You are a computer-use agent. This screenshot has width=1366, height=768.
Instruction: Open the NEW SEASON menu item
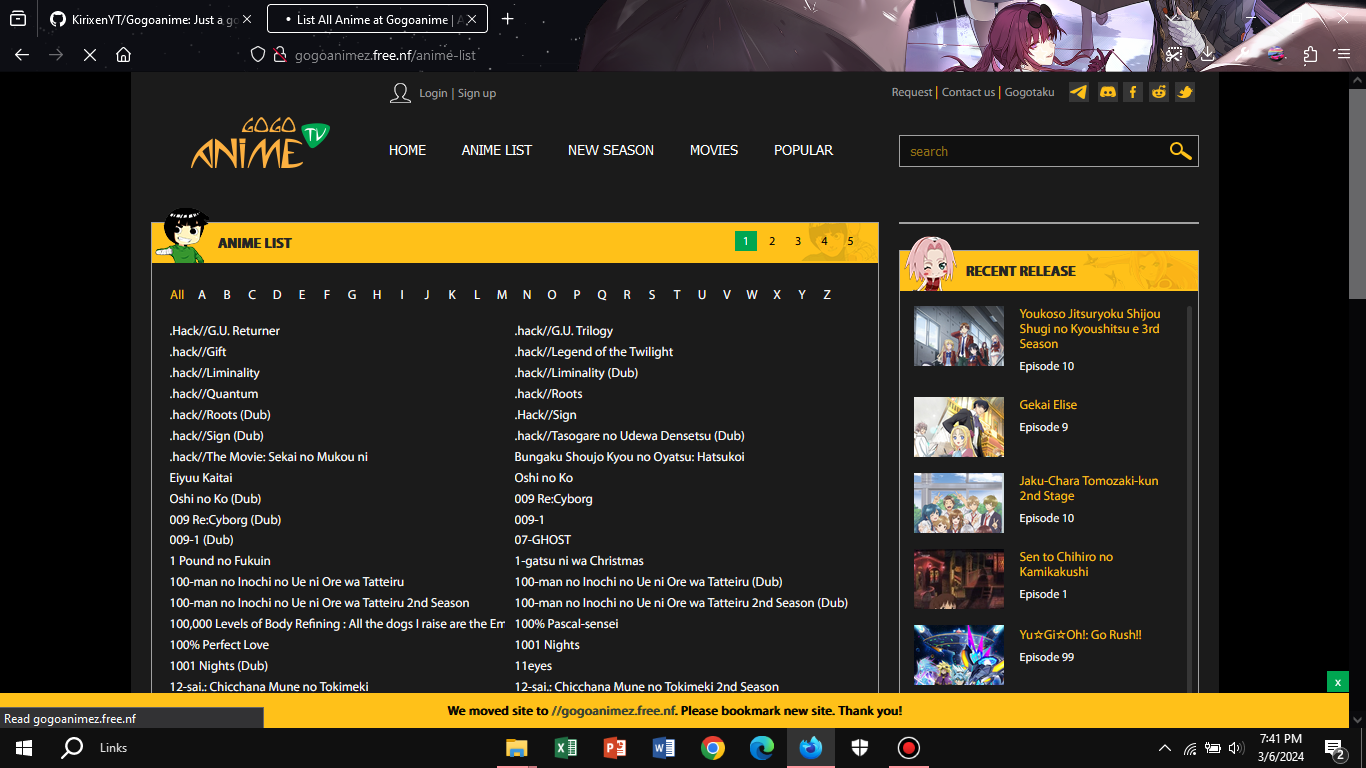click(611, 150)
